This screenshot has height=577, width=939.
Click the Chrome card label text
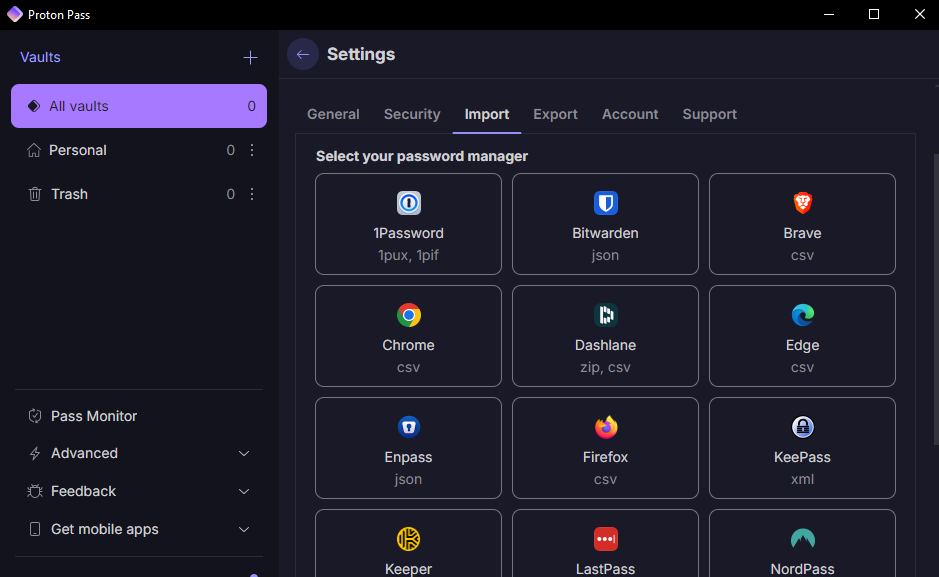(x=408, y=345)
